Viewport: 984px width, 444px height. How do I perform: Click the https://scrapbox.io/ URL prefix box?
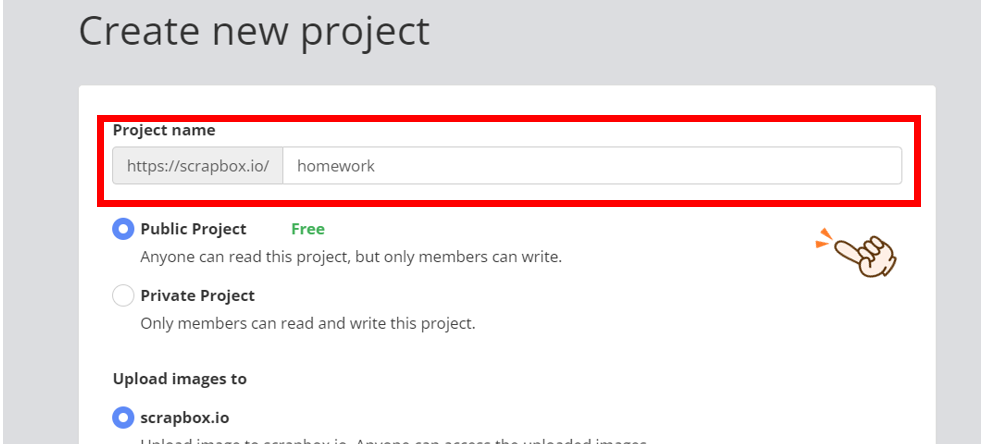pos(198,166)
